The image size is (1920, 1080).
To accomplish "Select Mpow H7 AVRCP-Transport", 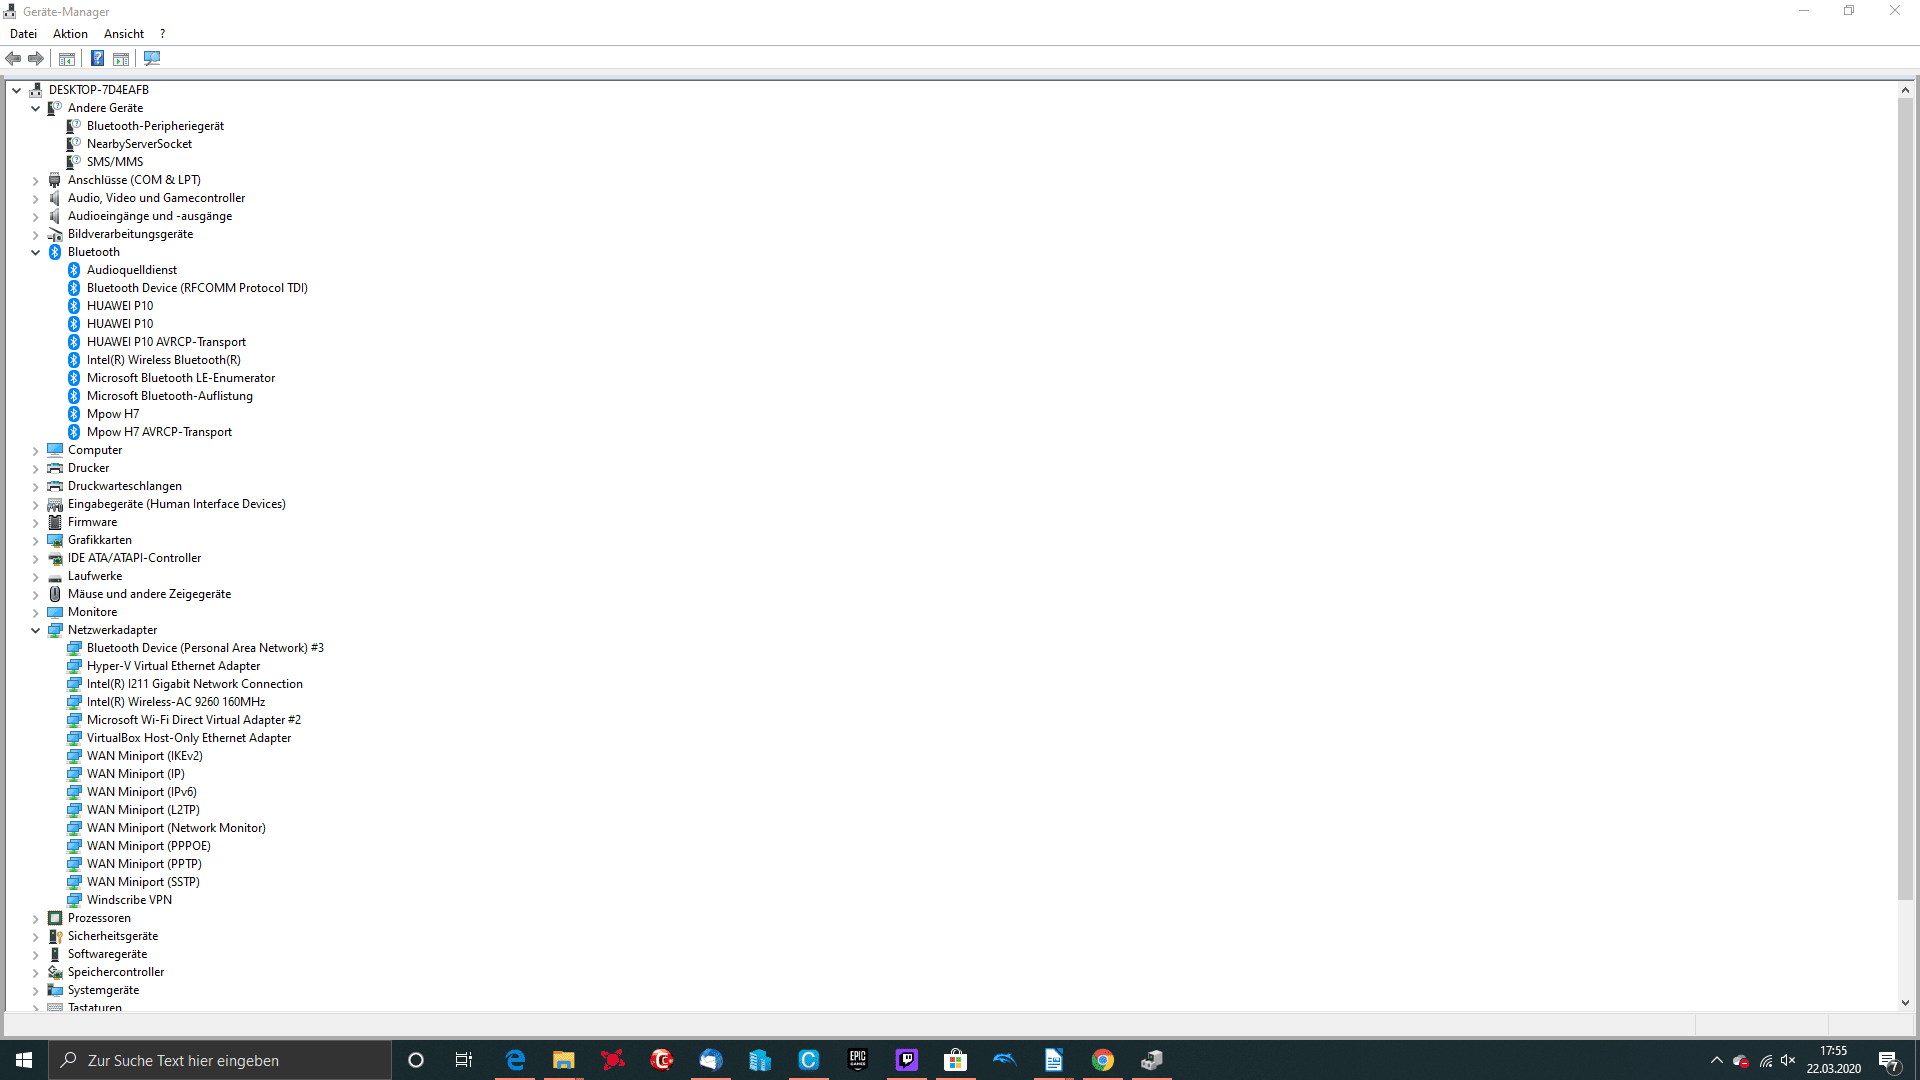I will (x=159, y=432).
